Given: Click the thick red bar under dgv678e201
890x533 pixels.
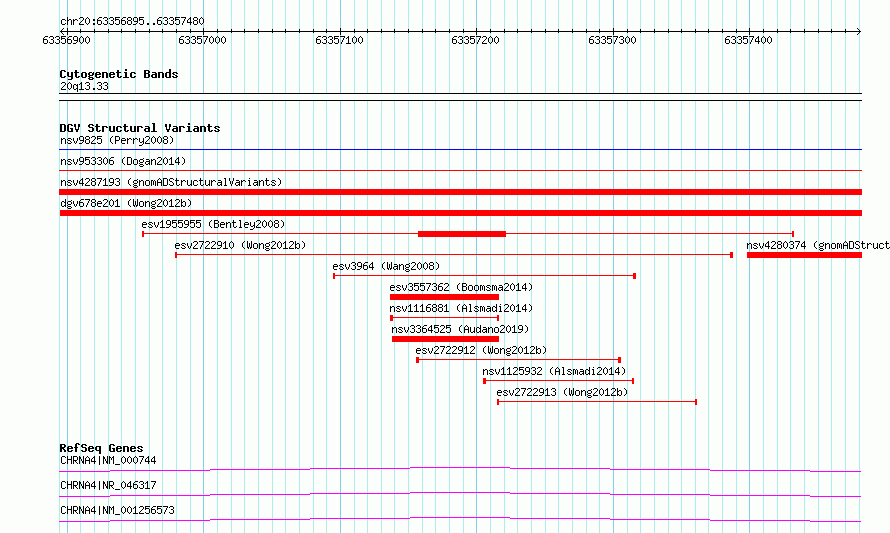Looking at the screenshot, I should (460, 213).
